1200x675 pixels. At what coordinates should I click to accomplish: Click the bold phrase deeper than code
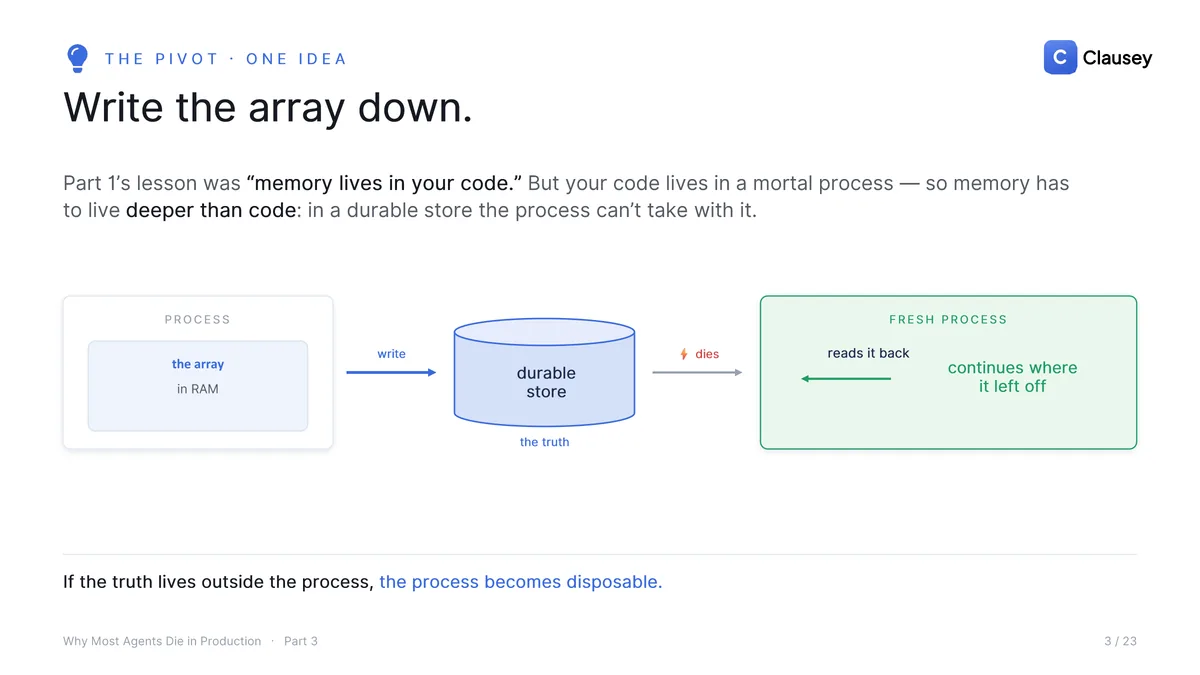(x=211, y=211)
